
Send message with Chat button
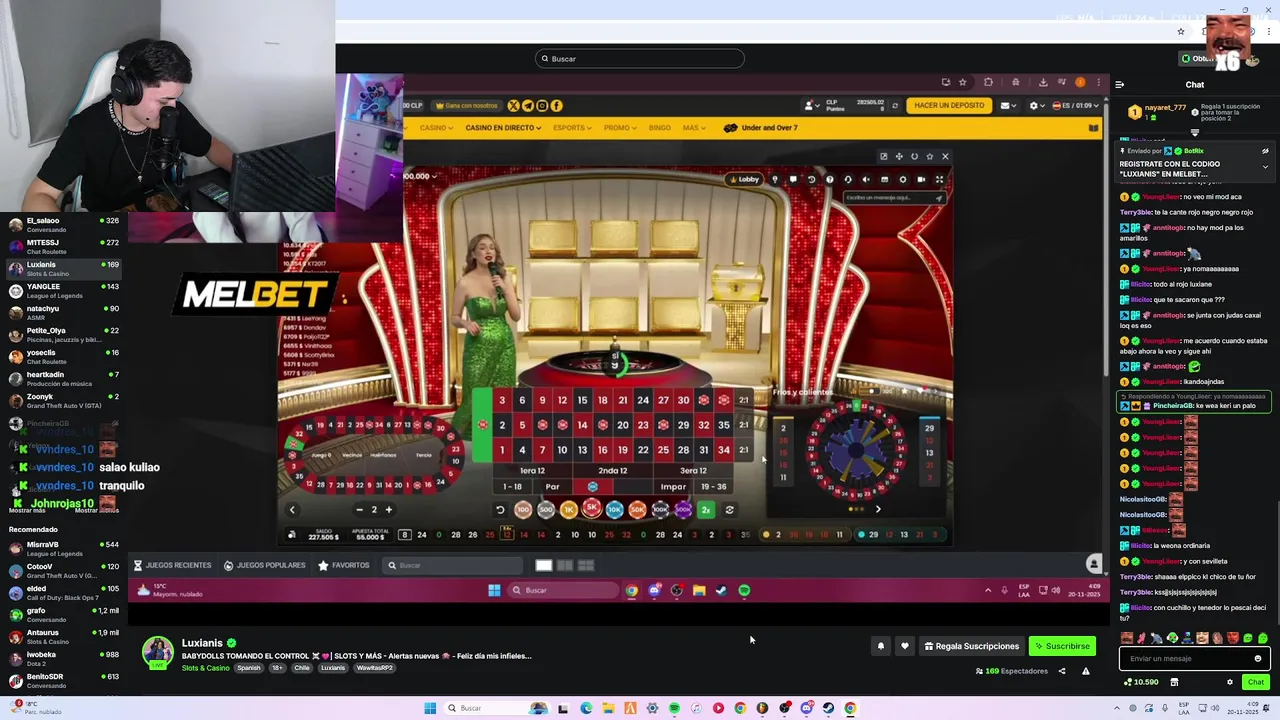[1256, 682]
